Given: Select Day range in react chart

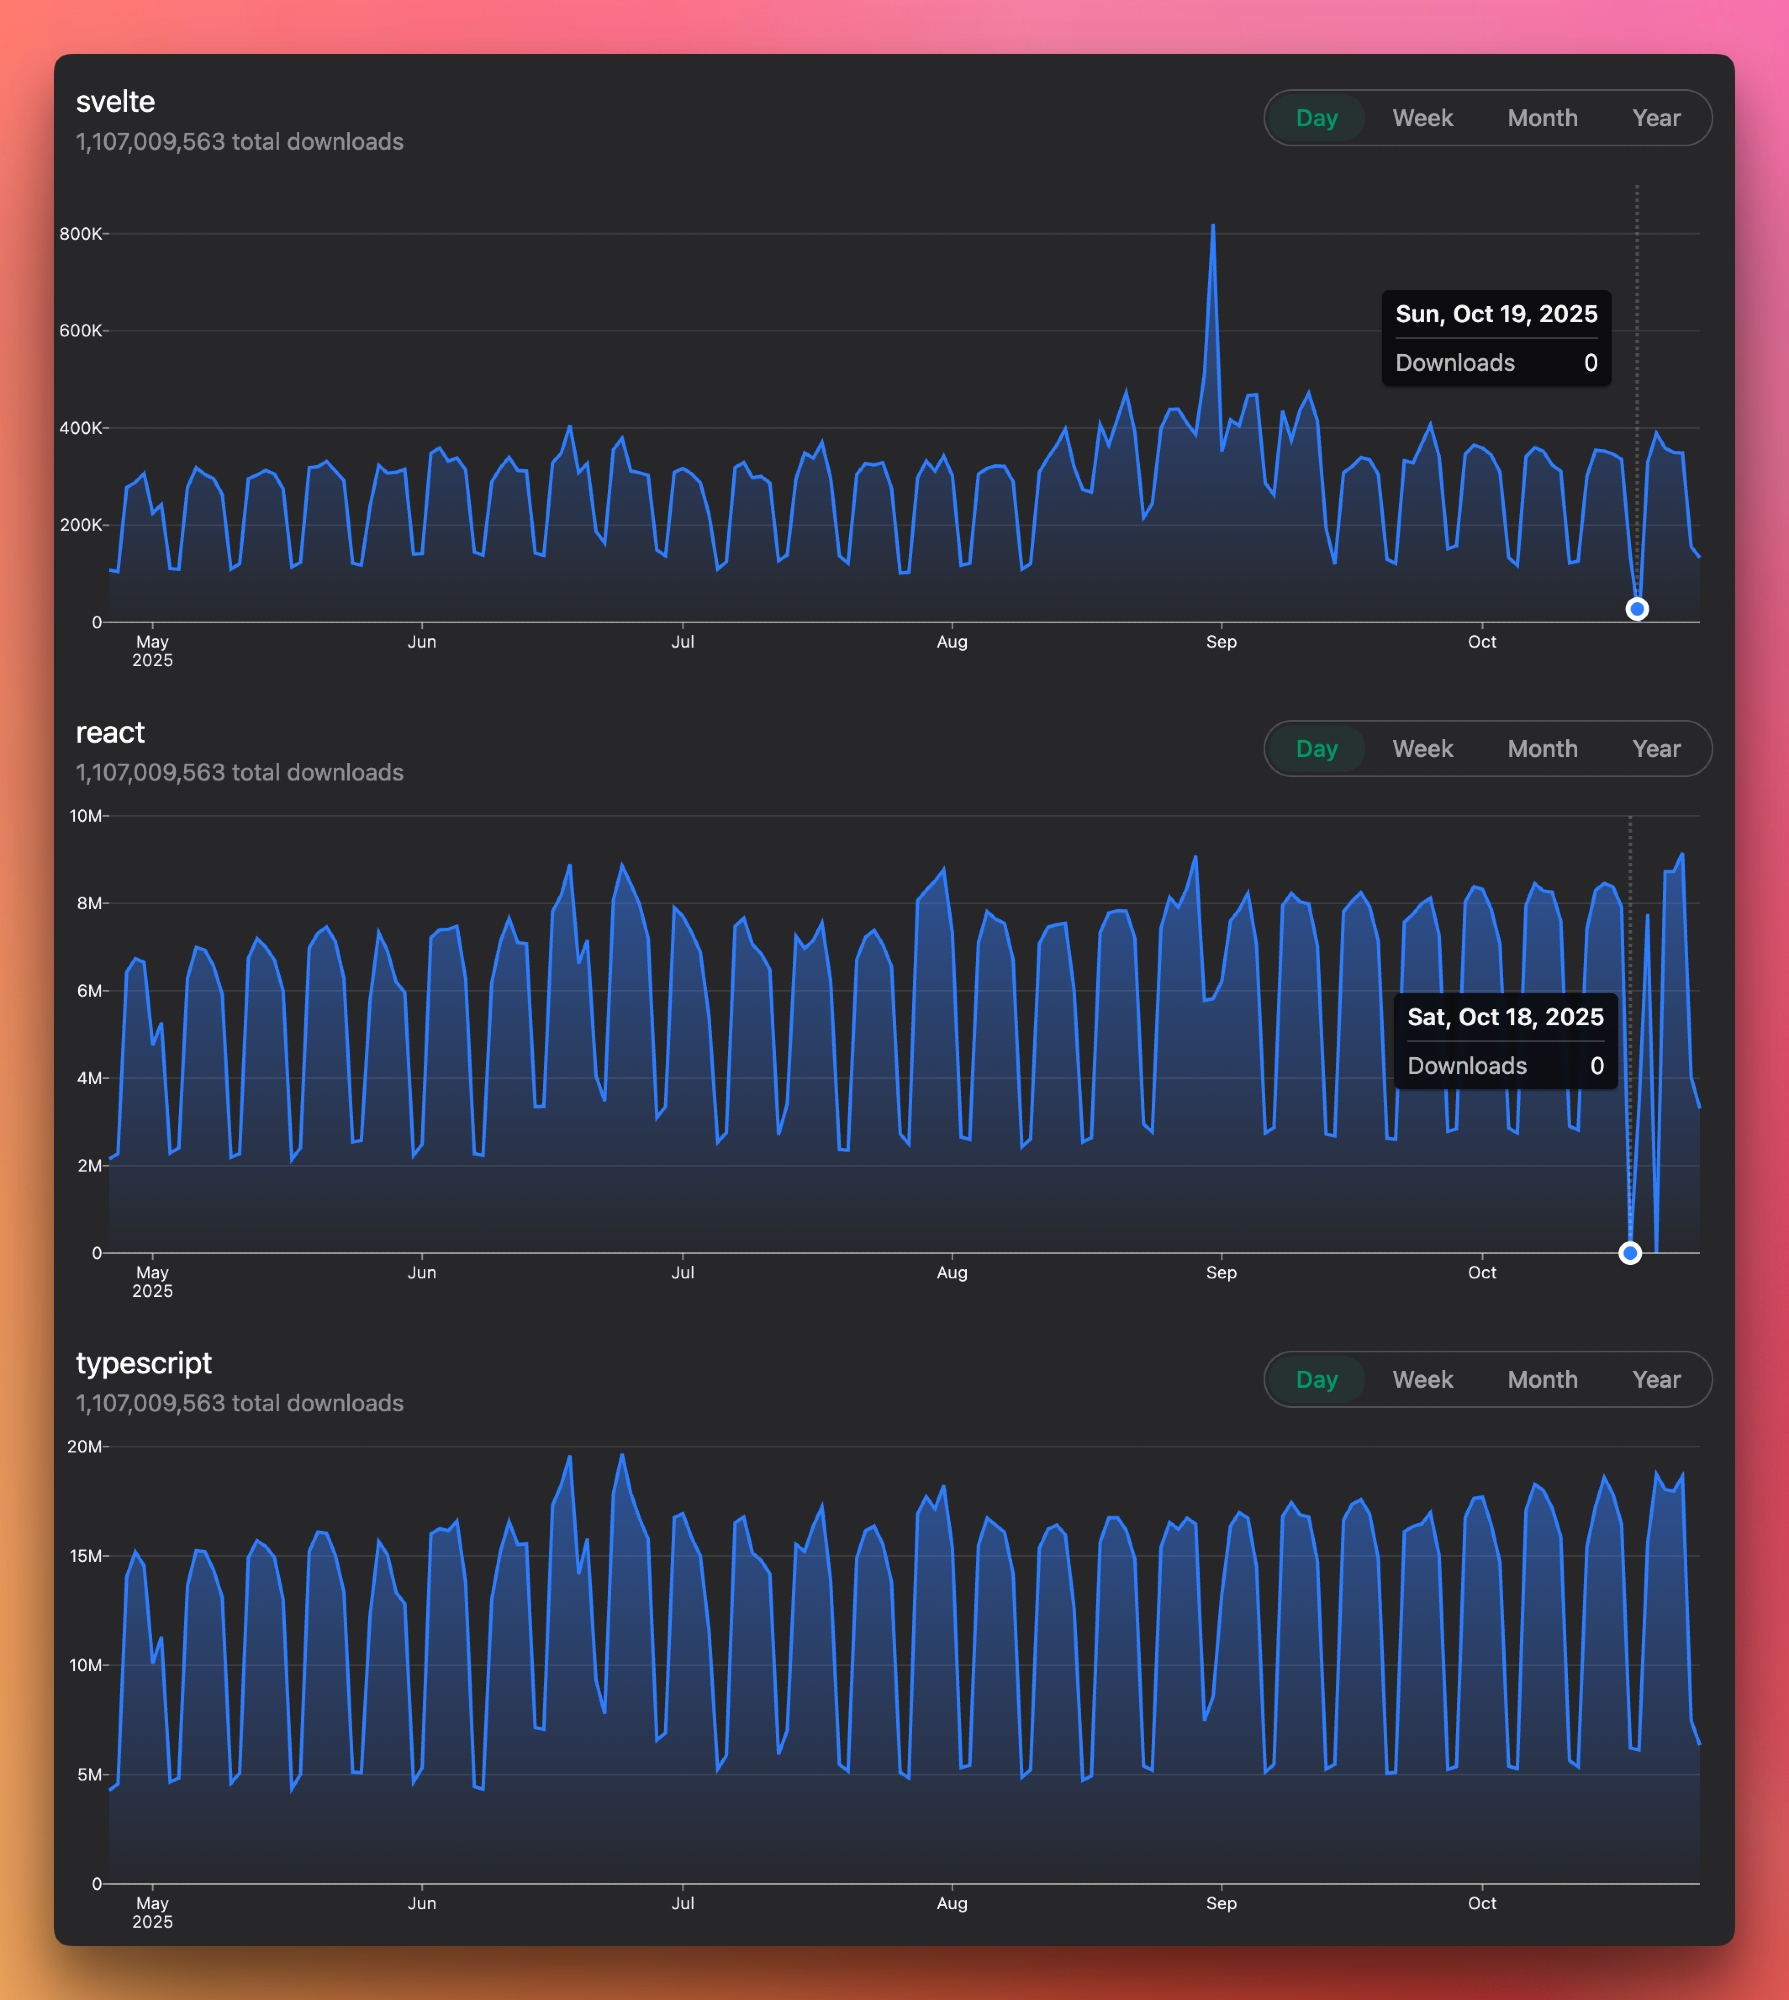Looking at the screenshot, I should tap(1316, 749).
